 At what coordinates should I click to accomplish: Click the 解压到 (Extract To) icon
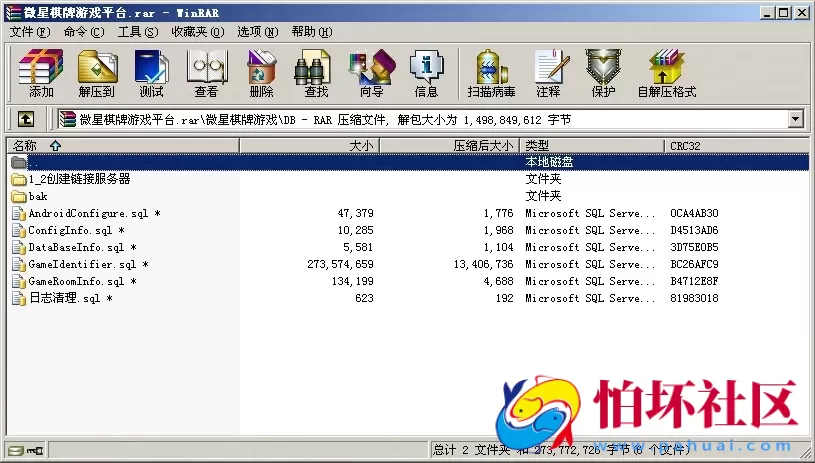(x=97, y=73)
